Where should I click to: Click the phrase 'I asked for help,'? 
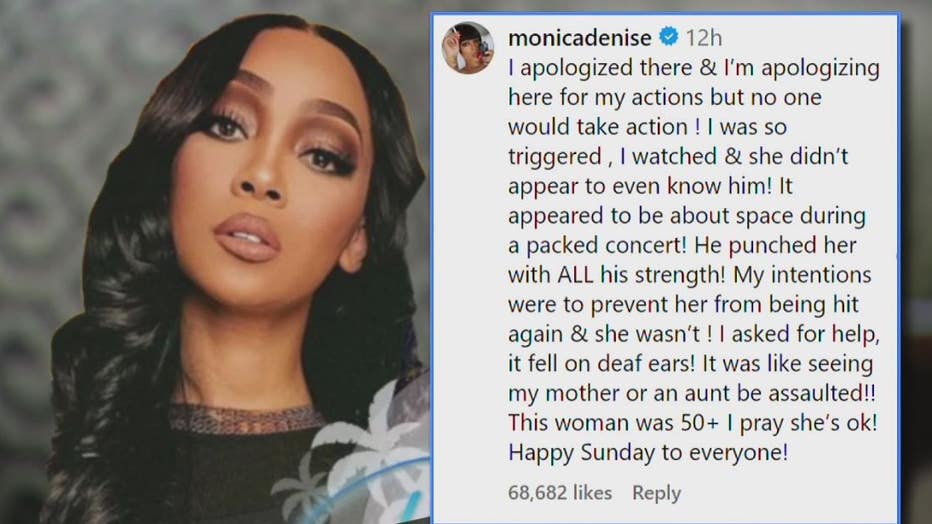click(799, 334)
